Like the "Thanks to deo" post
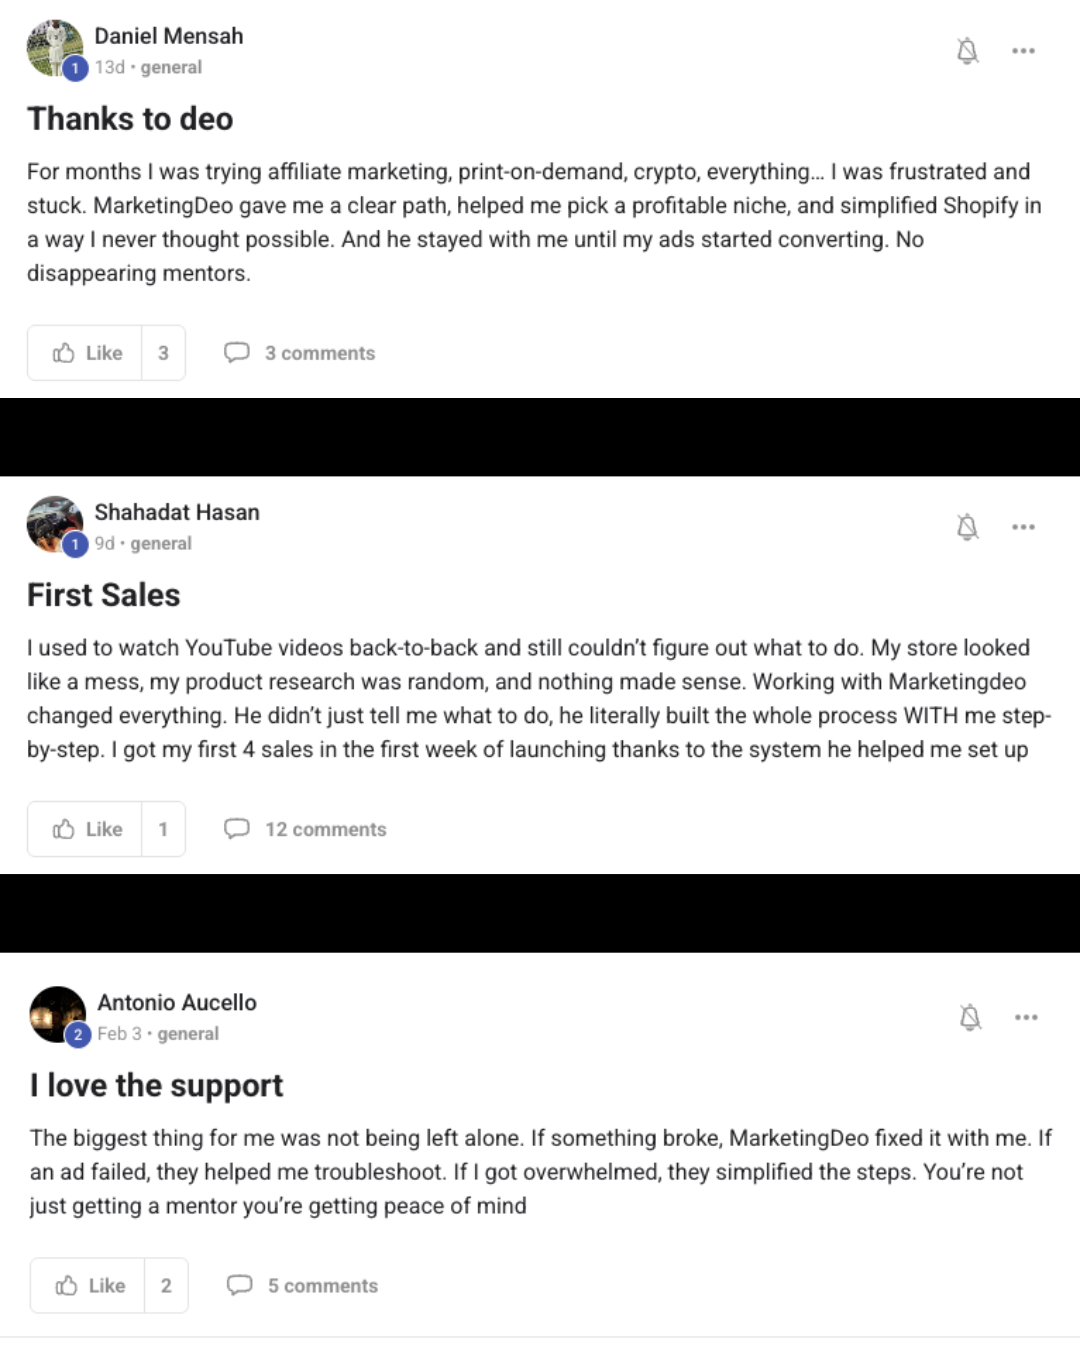The height and width of the screenshot is (1350, 1080). coord(86,353)
